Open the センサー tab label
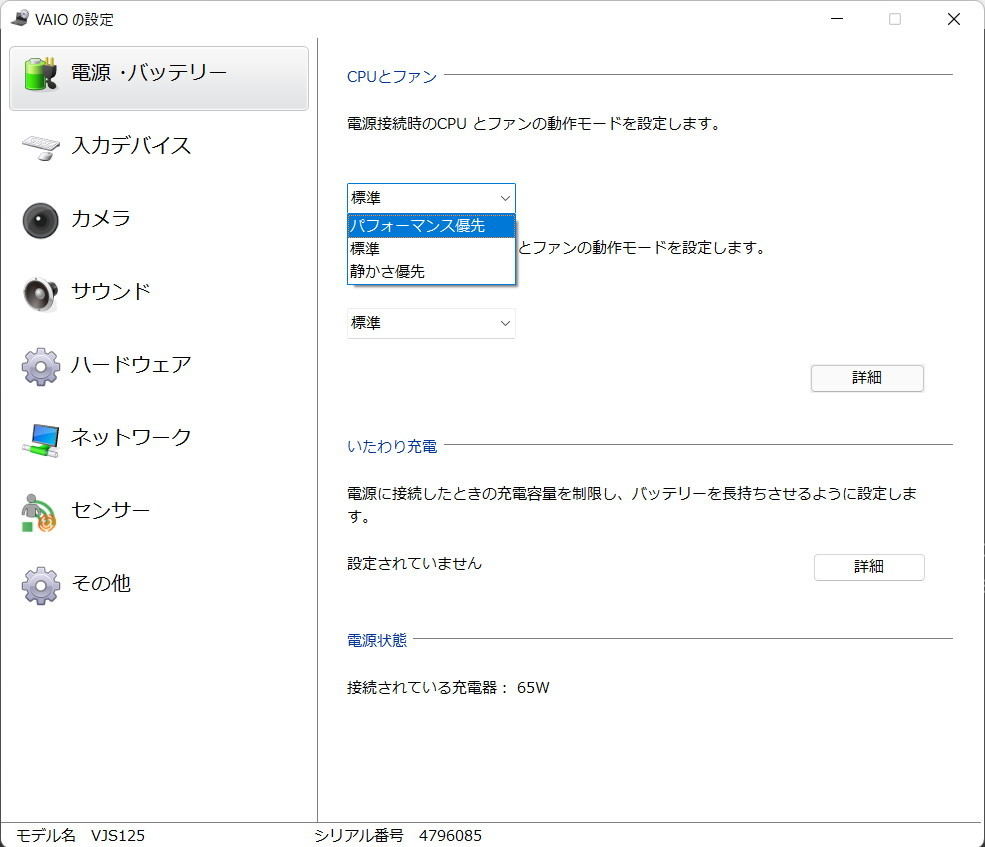Screen dimensions: 985x847 pos(111,510)
